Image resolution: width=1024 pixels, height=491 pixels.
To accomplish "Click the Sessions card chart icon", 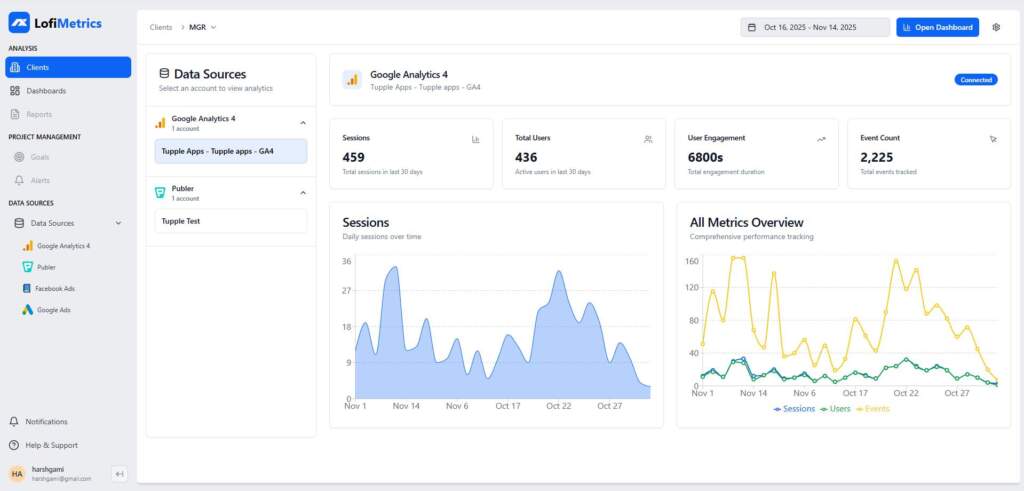I will pyautogui.click(x=476, y=139).
